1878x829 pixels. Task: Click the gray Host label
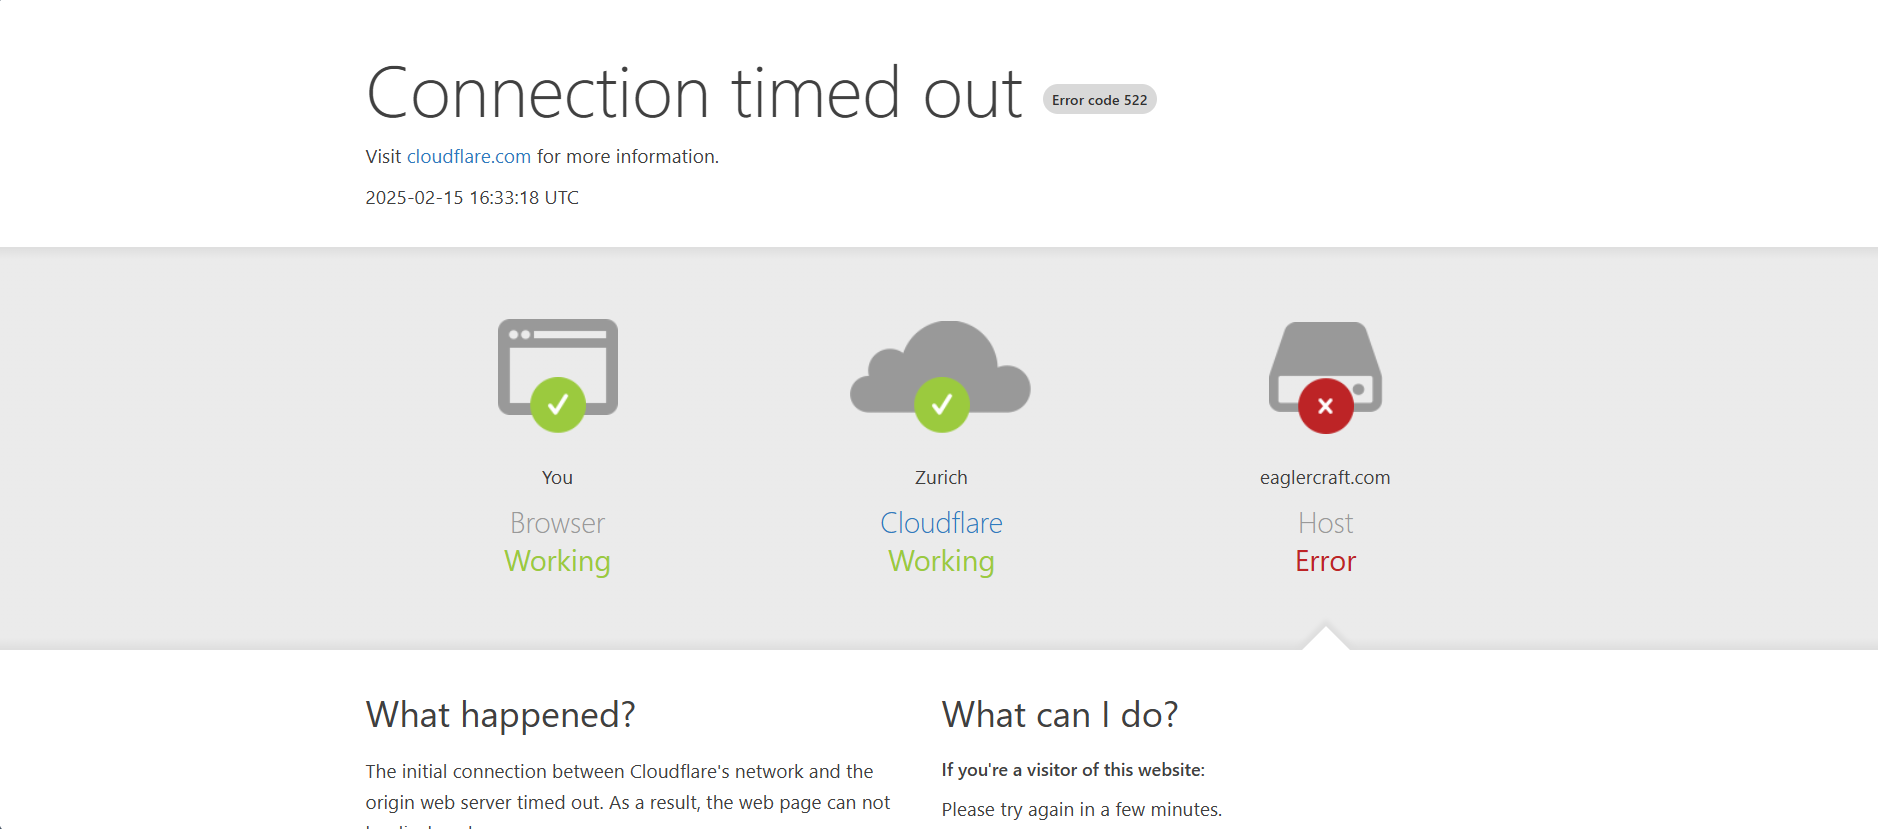coord(1326,523)
